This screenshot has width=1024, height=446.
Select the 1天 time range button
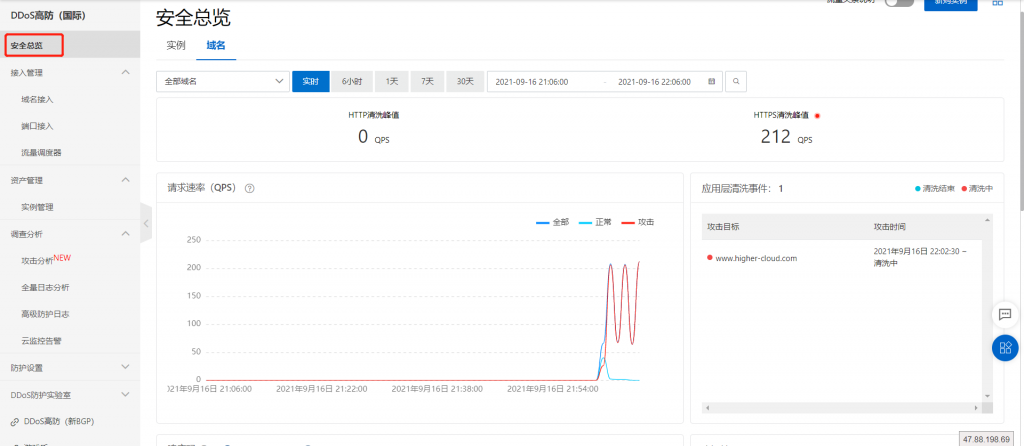click(391, 82)
